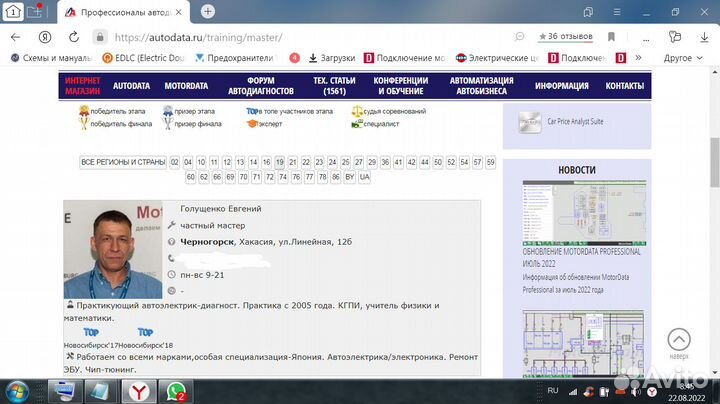720x404 pixels.
Task: Expand hidden bookmarks with the chevron
Action: (638, 57)
